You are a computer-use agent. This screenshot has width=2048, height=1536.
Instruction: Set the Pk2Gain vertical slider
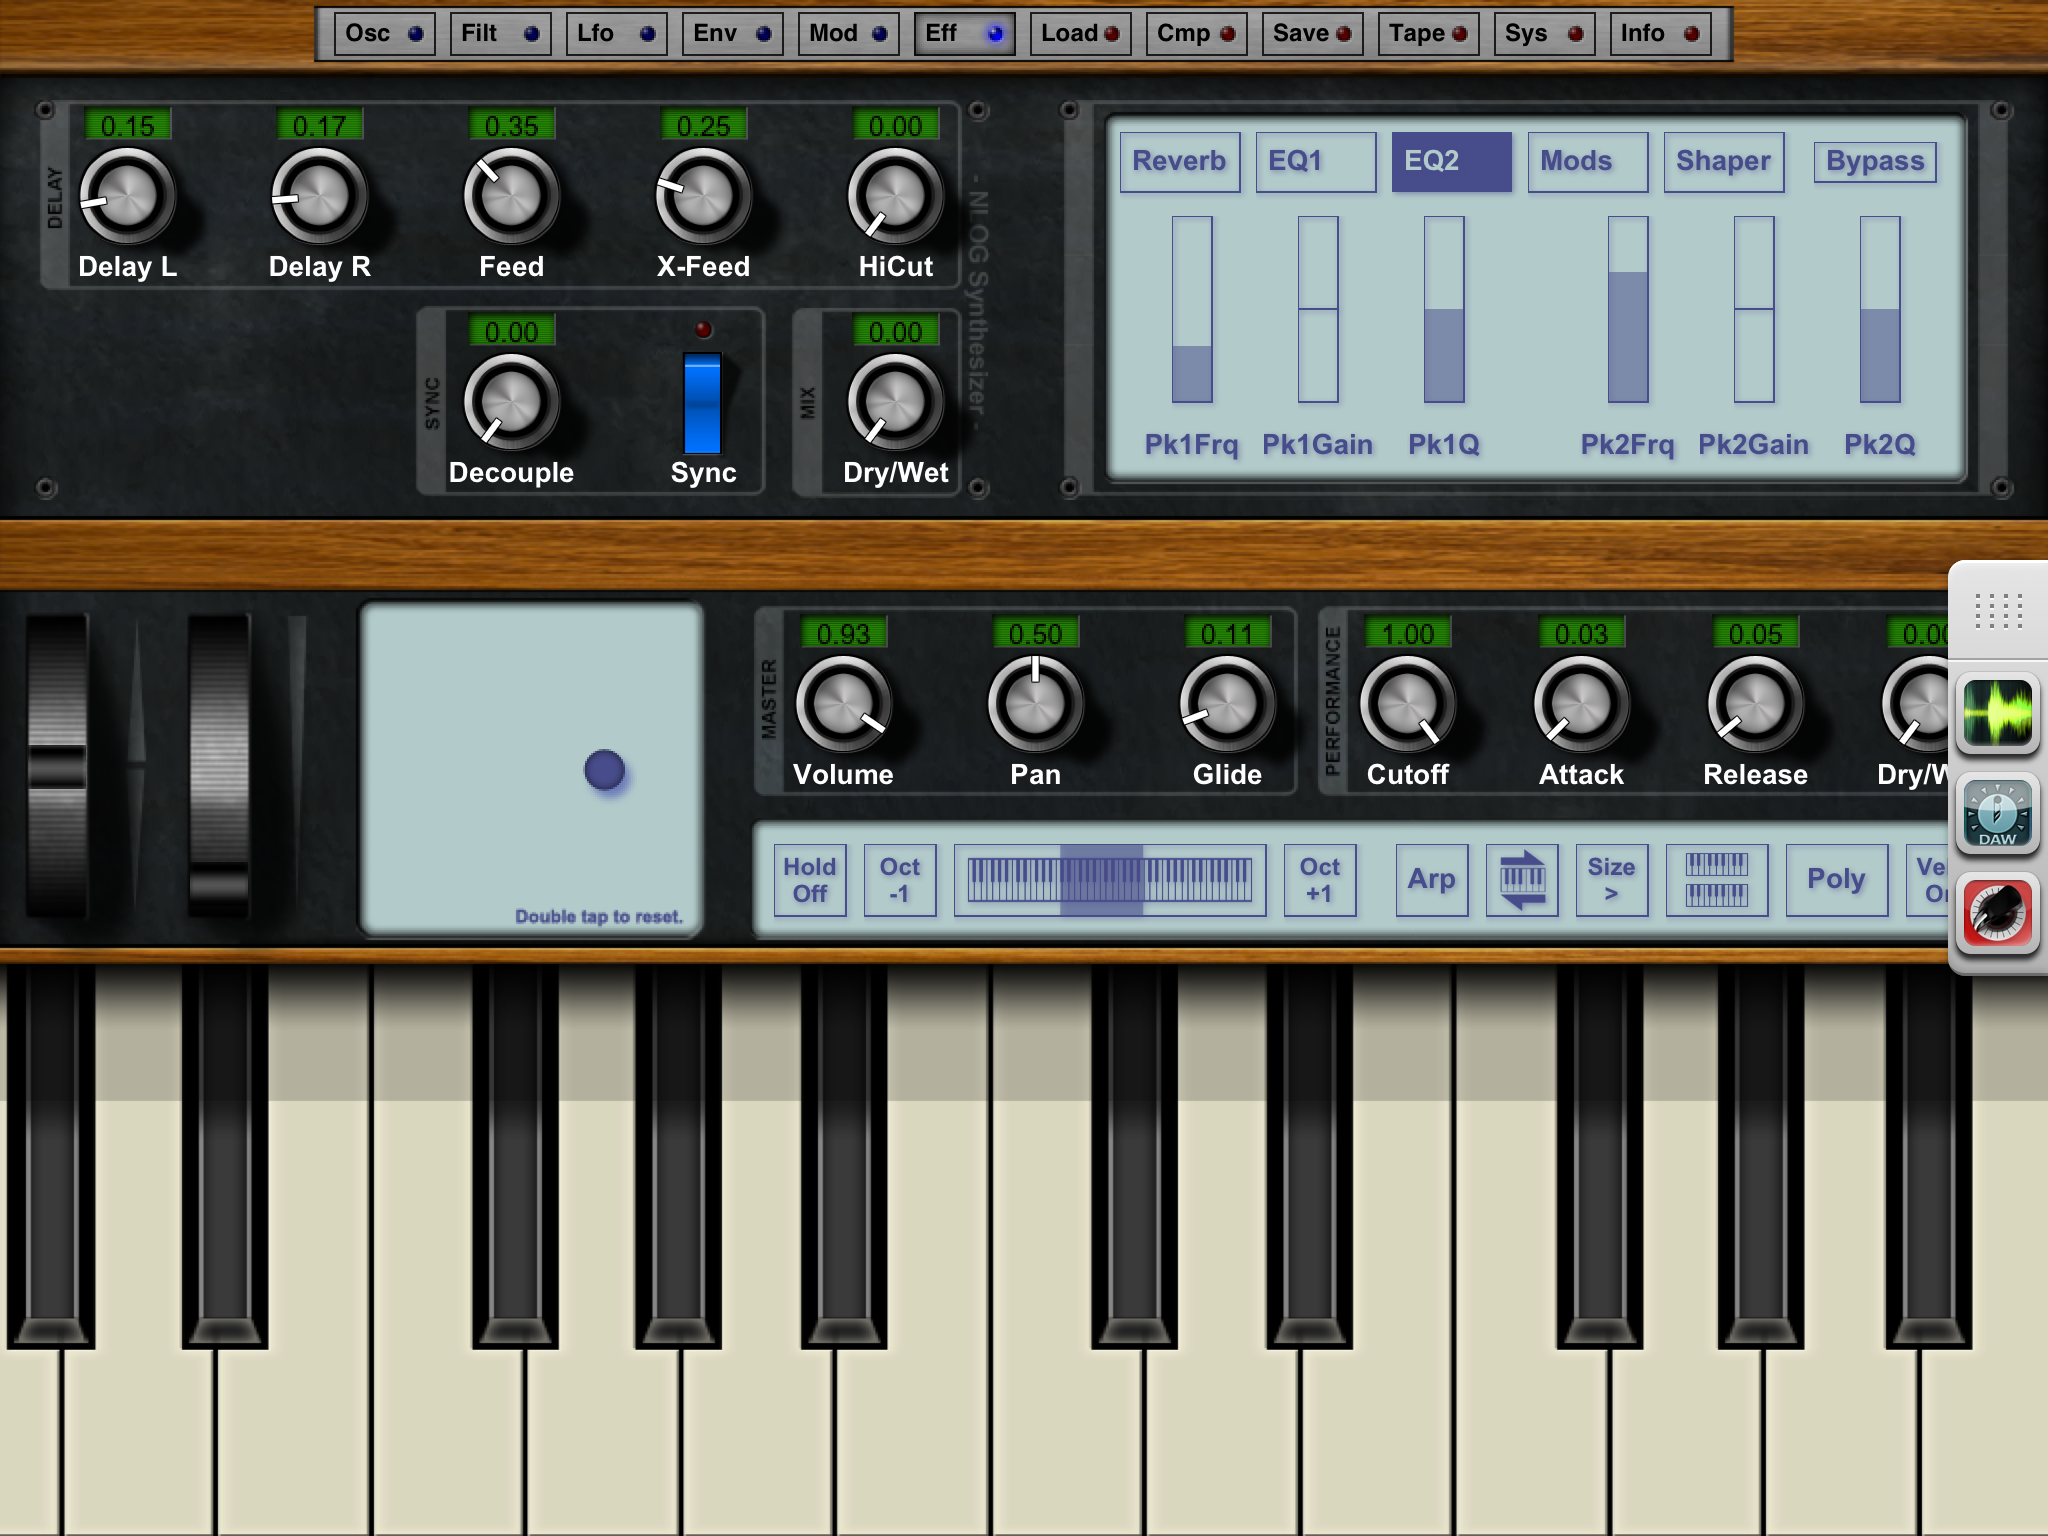[x=1754, y=309]
